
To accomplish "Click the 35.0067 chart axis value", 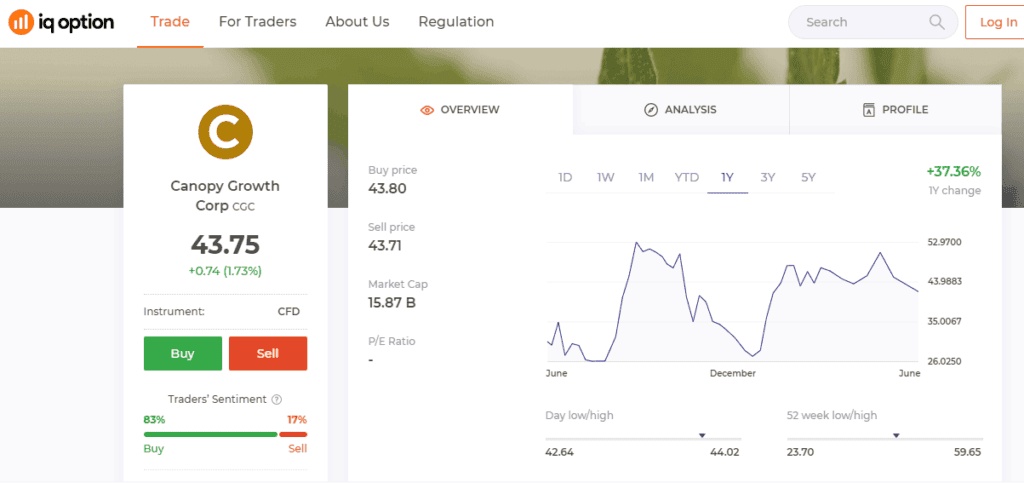I will pyautogui.click(x=944, y=322).
